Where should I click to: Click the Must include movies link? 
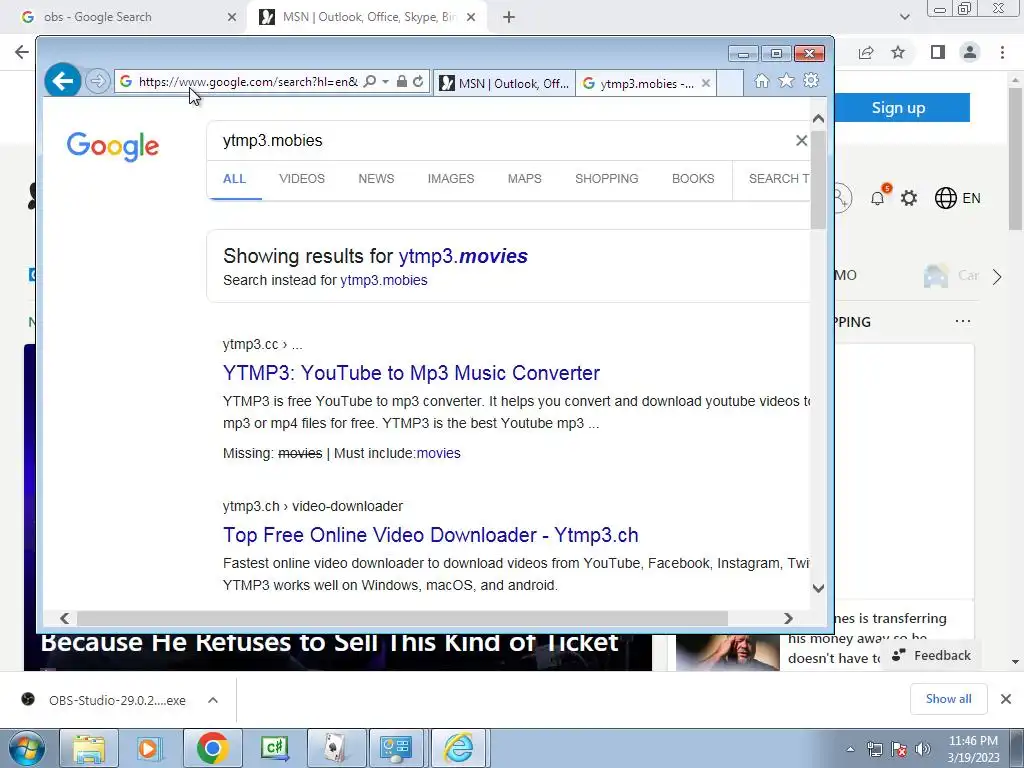coord(438,453)
